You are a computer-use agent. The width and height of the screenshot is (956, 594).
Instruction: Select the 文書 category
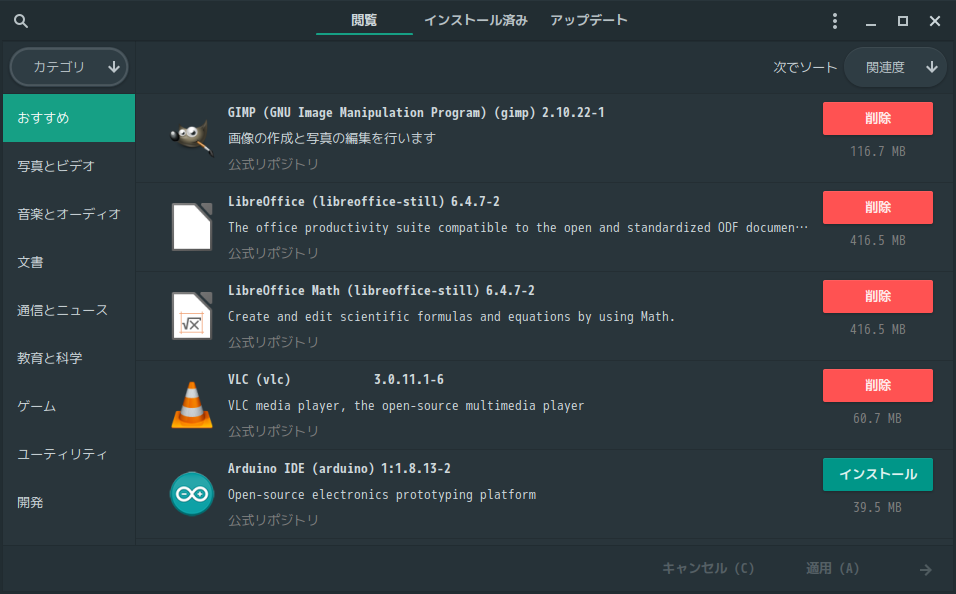tap(69, 262)
